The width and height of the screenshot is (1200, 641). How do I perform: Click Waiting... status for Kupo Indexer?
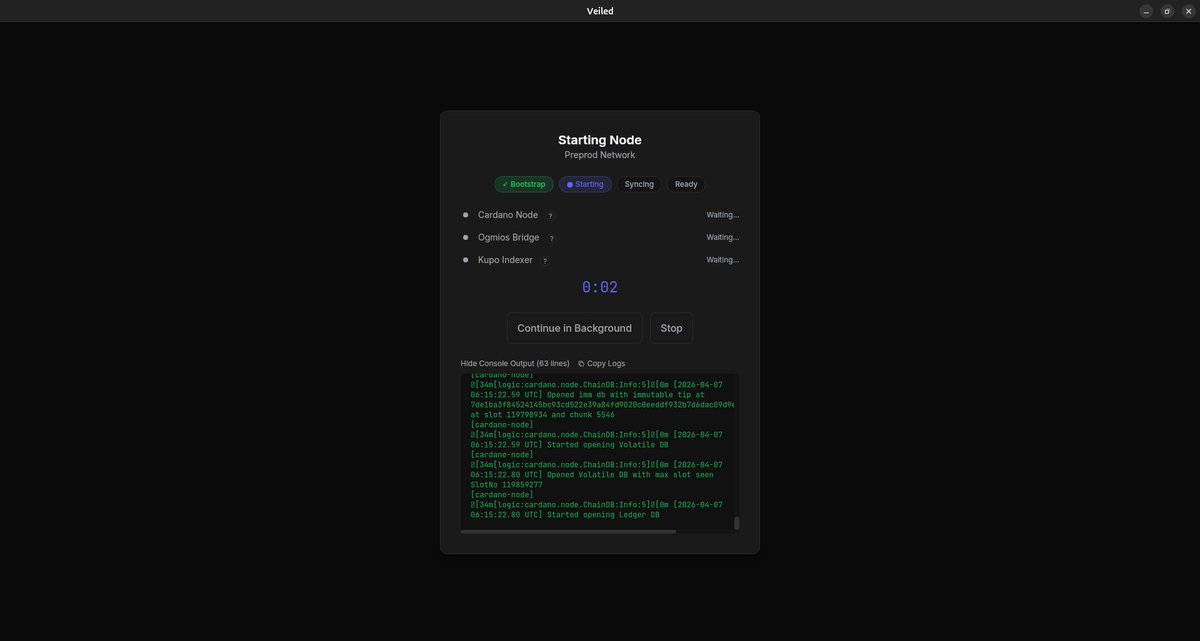723,260
